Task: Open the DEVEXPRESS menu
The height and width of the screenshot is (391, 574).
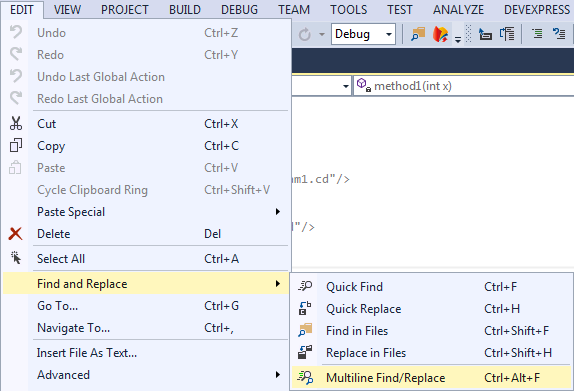Action: coord(537,10)
